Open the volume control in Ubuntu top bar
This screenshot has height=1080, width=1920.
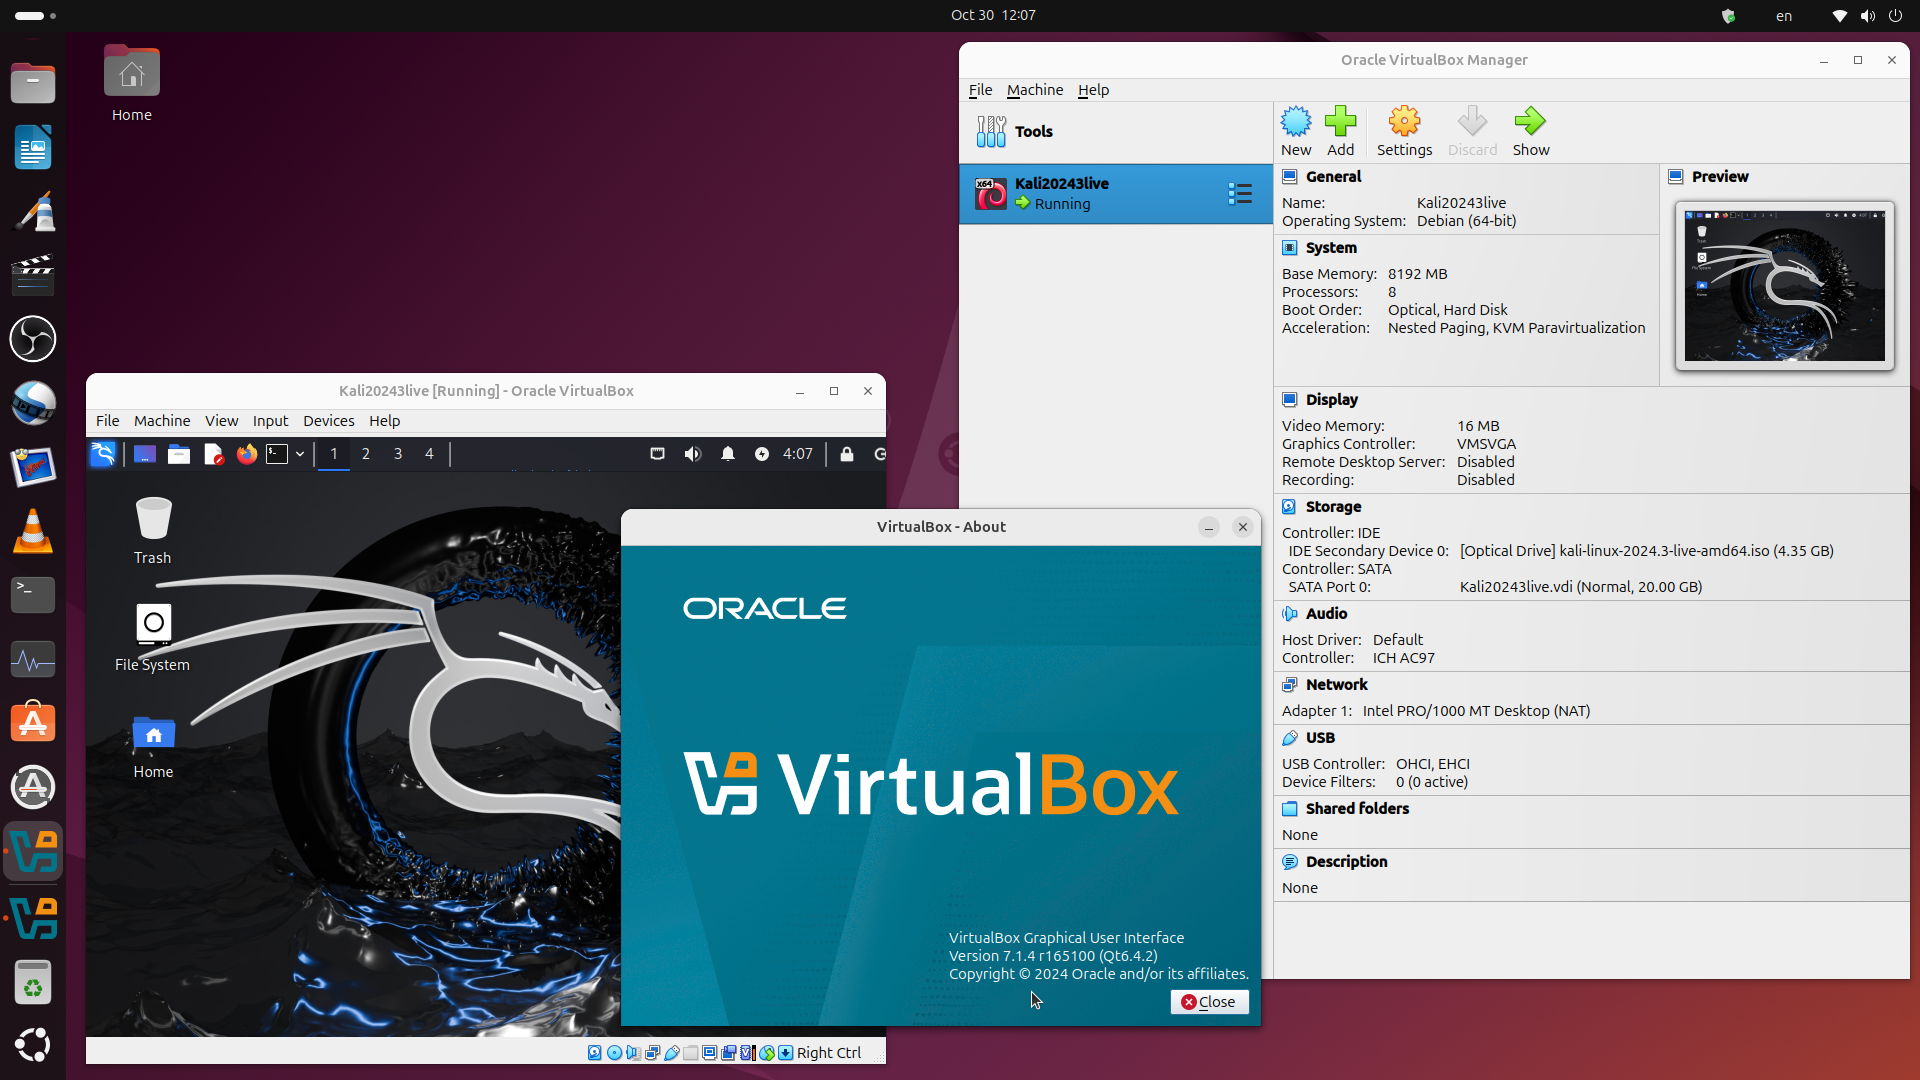[x=1867, y=15]
